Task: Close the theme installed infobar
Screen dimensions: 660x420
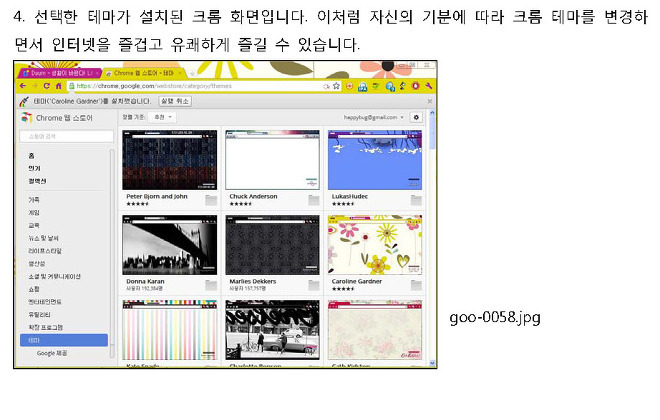Action: [429, 101]
